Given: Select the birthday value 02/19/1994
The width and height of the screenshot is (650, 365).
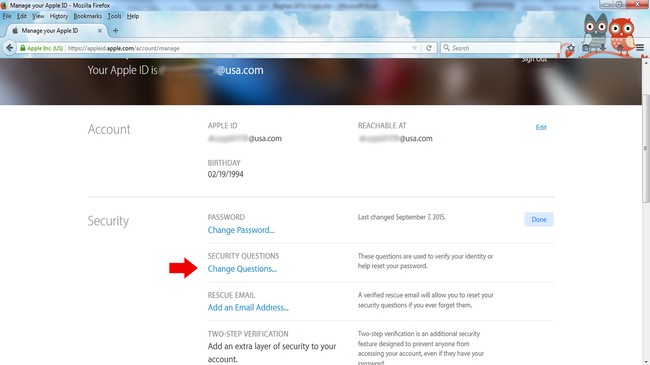Looking at the screenshot, I should pos(226,174).
